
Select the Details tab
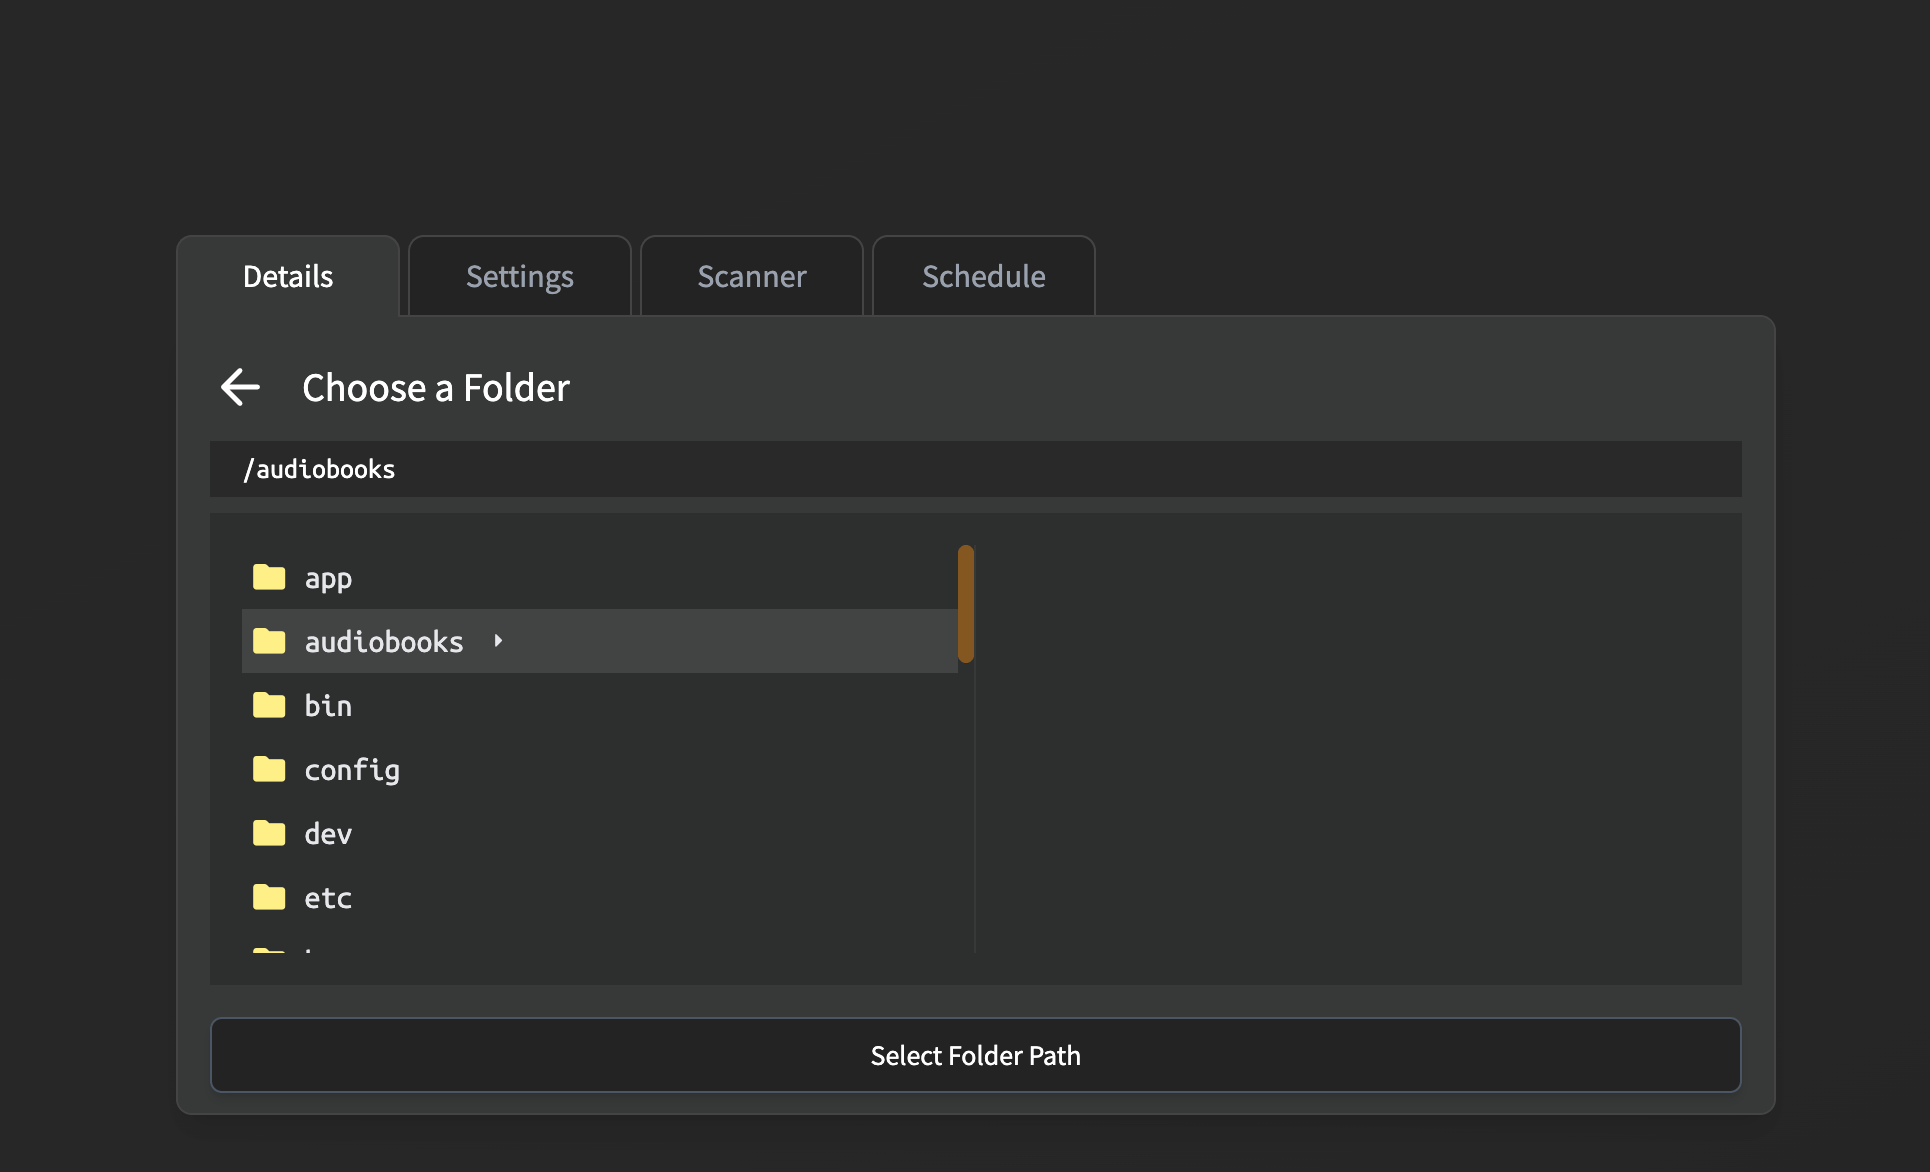coord(288,276)
